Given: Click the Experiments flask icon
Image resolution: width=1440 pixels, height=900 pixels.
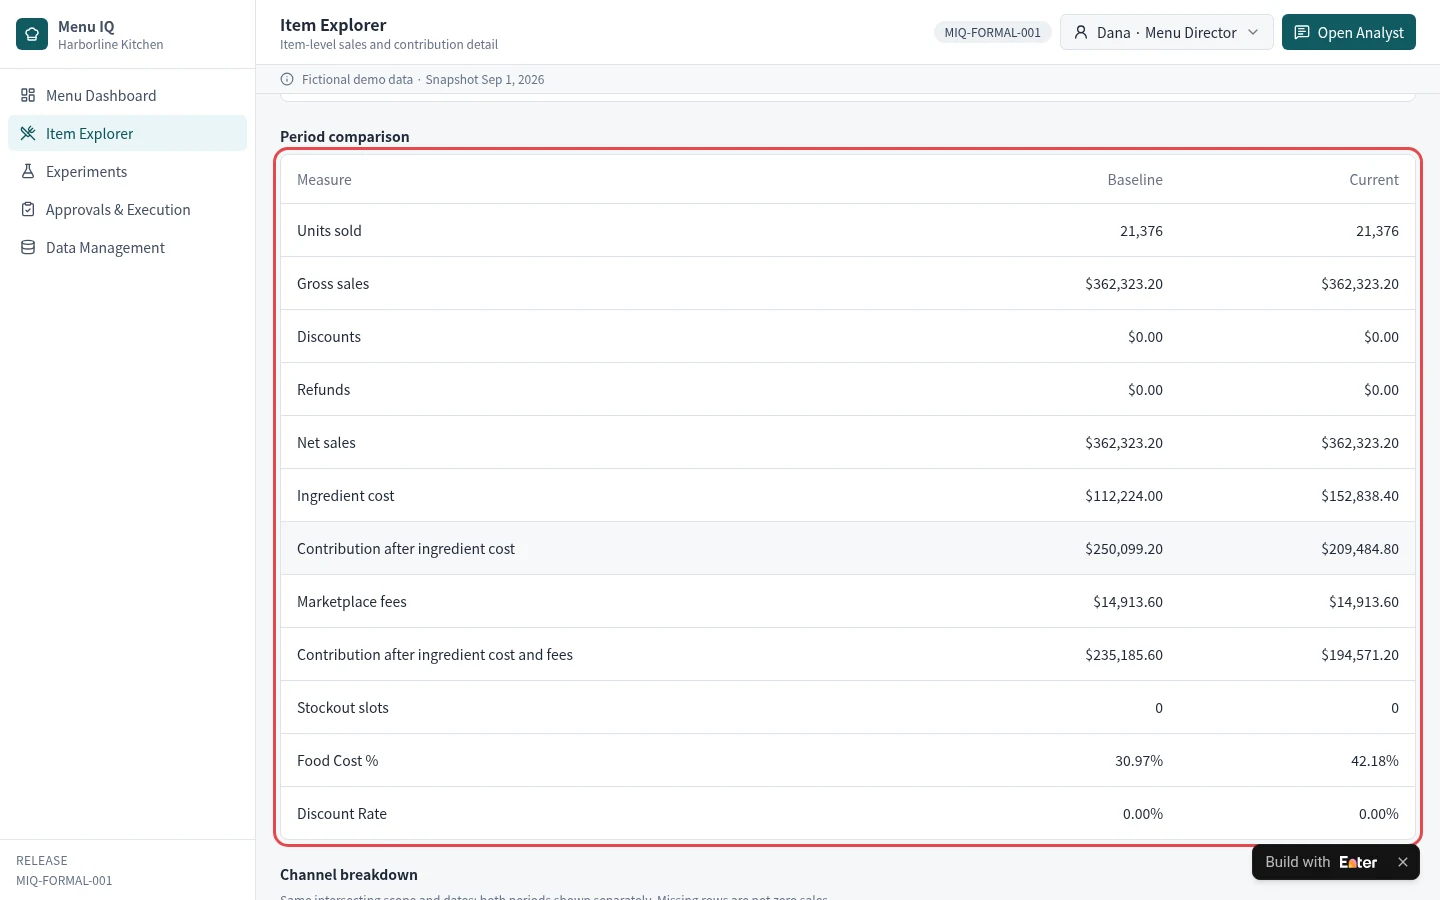Looking at the screenshot, I should pyautogui.click(x=28, y=172).
